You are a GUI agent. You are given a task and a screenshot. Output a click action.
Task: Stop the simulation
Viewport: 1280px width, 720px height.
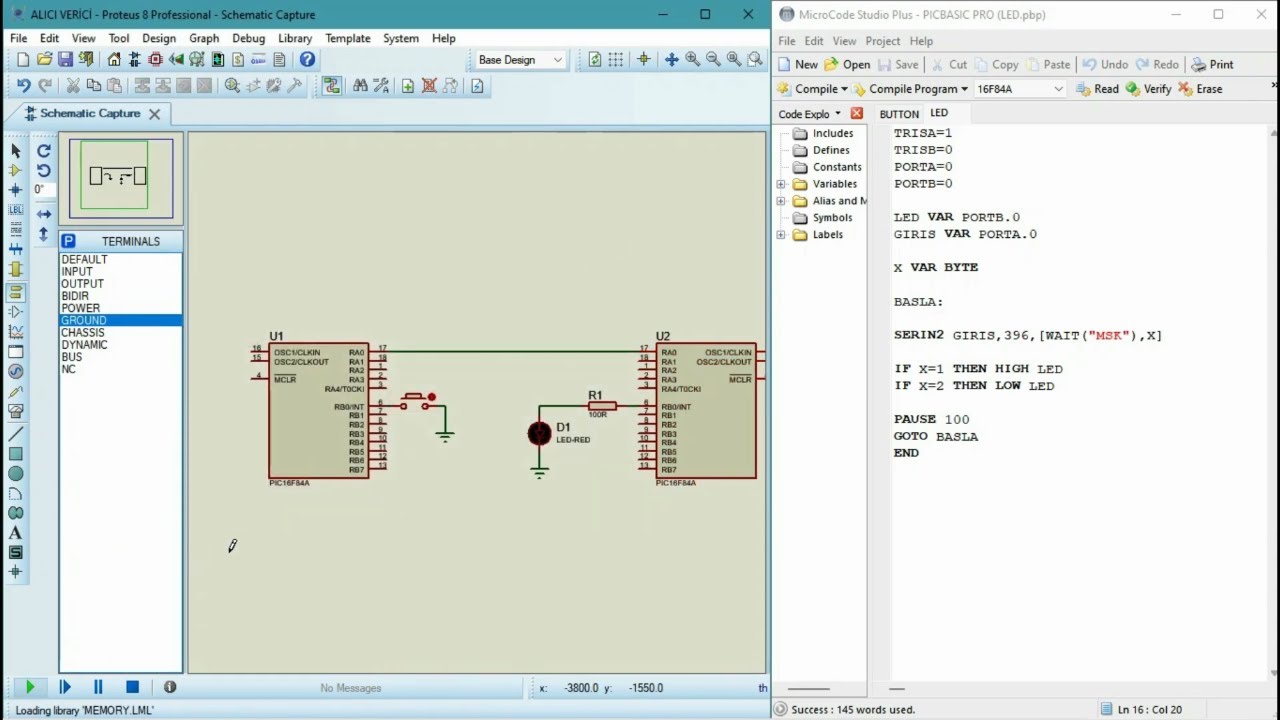tap(132, 687)
